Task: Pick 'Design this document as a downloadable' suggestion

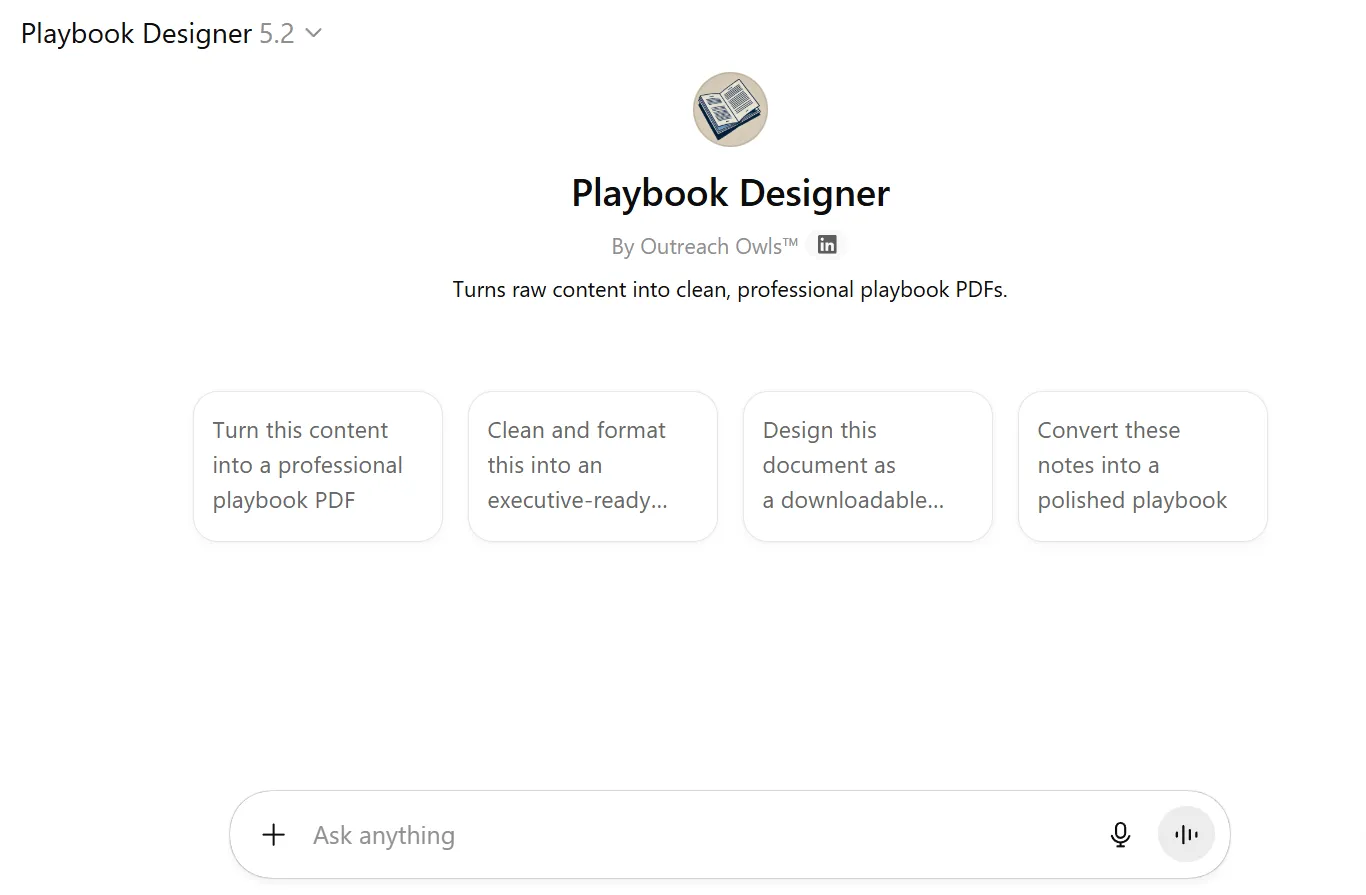Action: (867, 466)
